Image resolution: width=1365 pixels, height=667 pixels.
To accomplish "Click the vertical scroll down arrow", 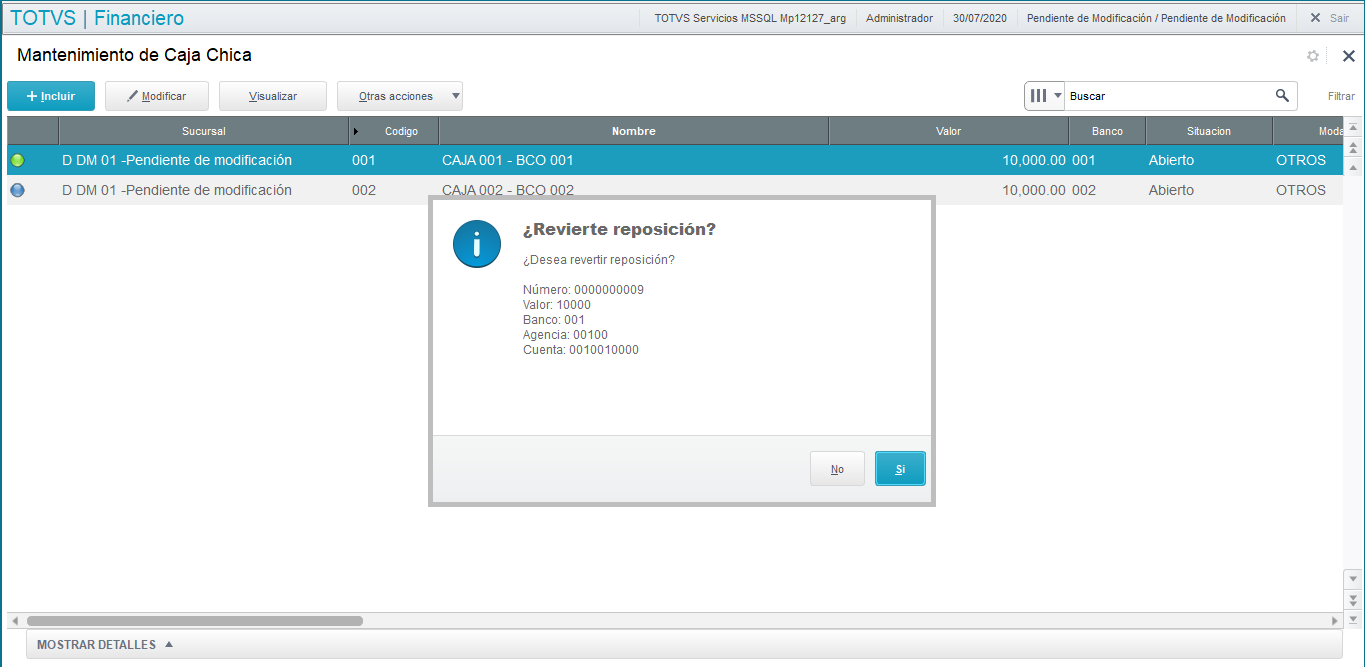I will pos(1353,578).
